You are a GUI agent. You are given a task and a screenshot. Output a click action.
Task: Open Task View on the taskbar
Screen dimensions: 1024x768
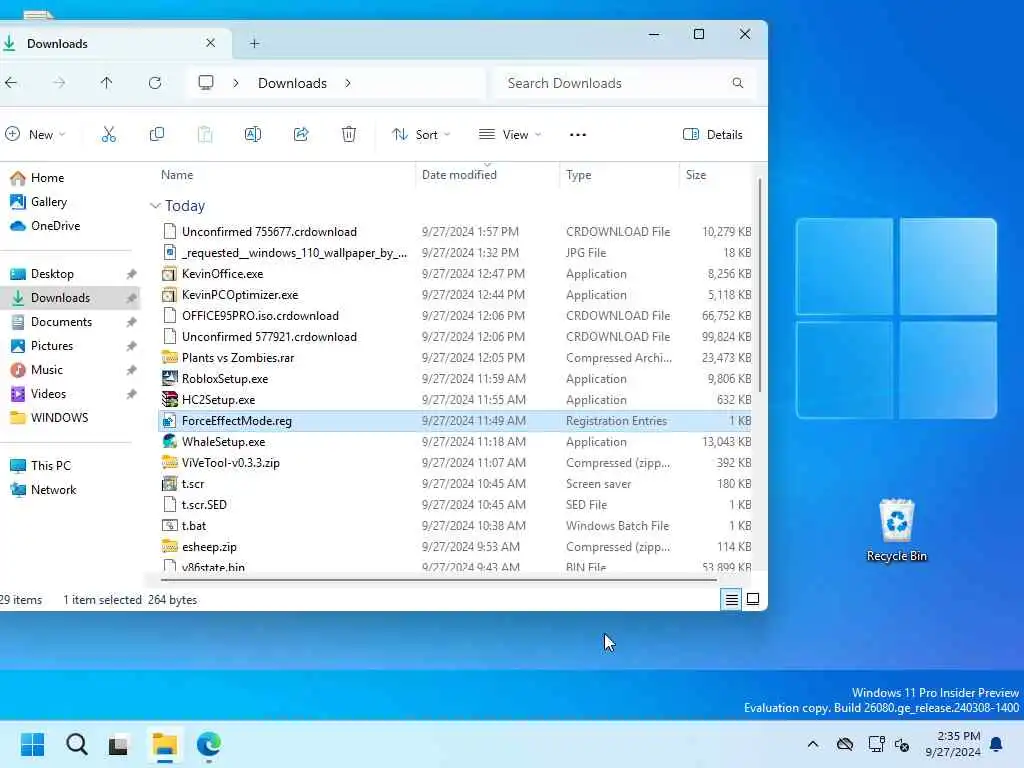tap(119, 744)
